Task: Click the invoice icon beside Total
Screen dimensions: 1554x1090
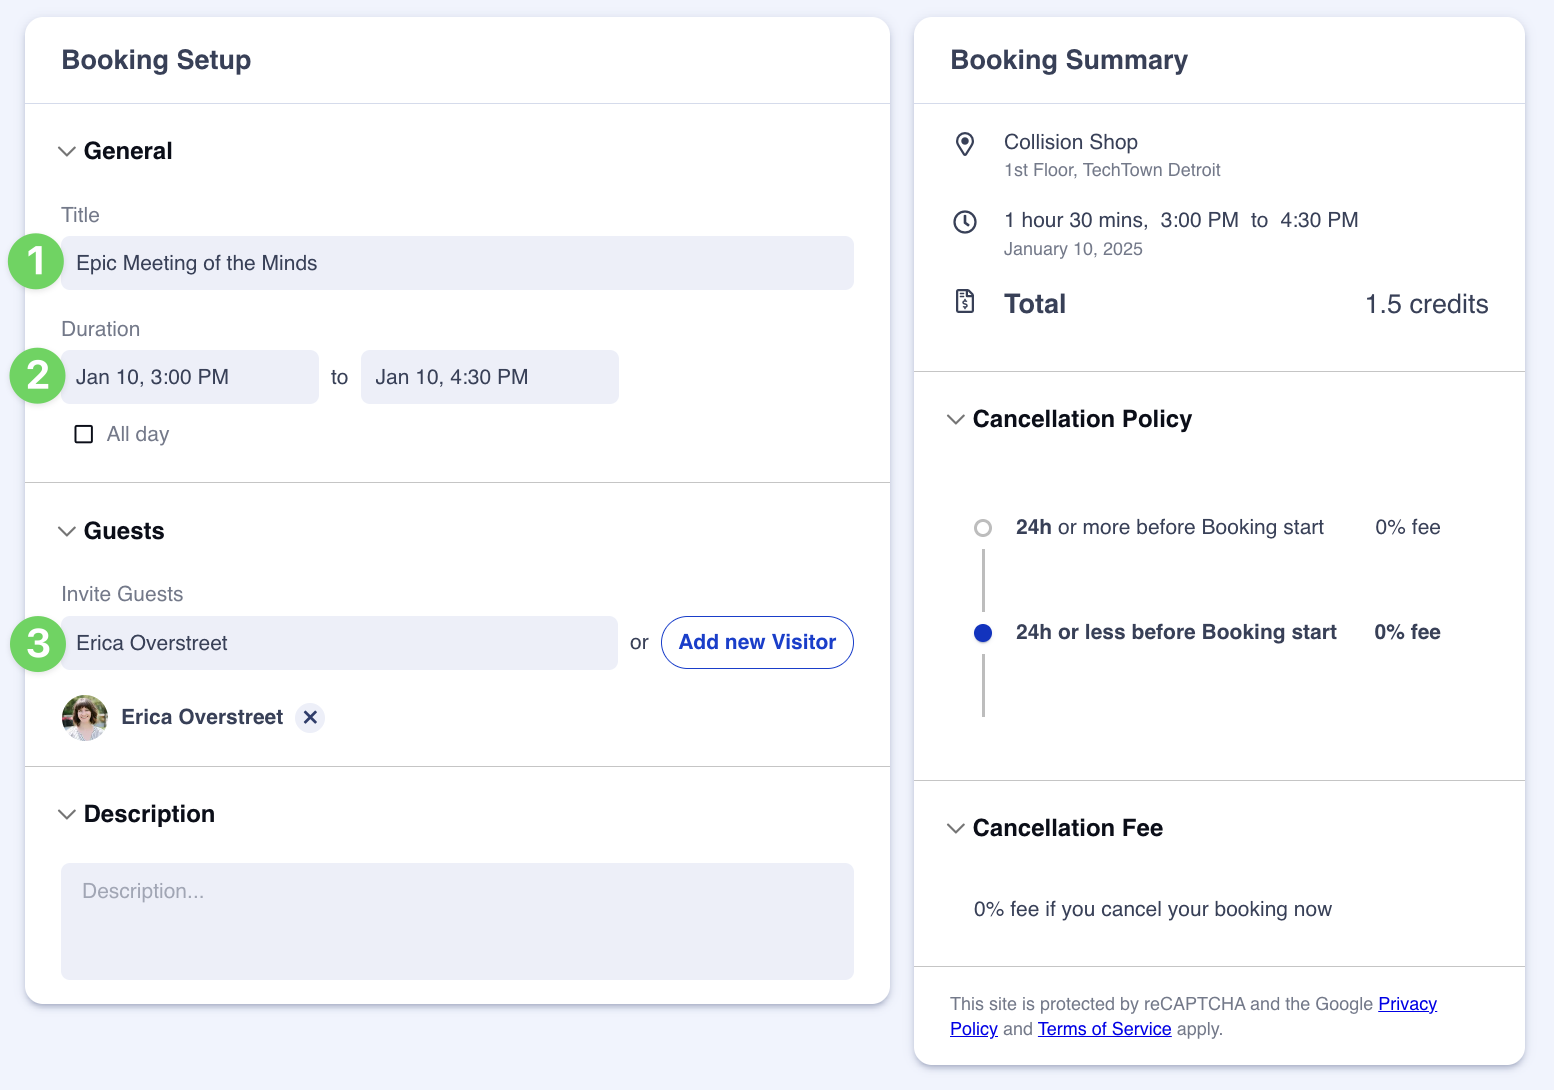Action: (965, 301)
